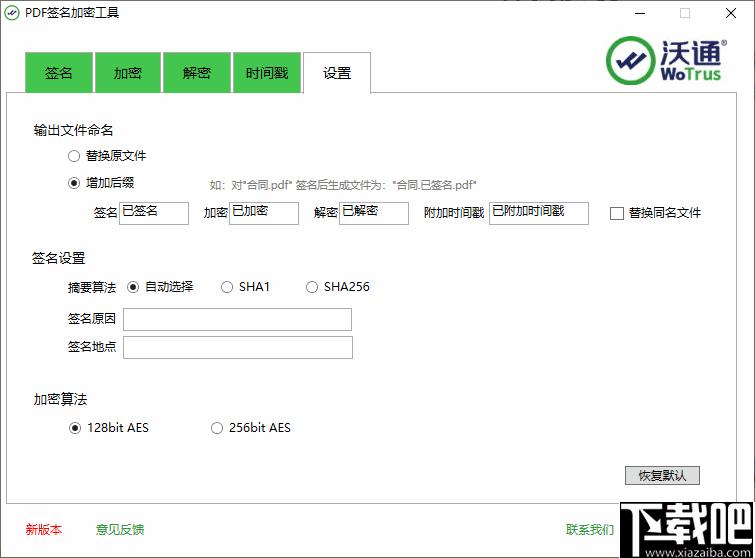The width and height of the screenshot is (755, 558).
Task: Enable the 替换同名文件 checkbox
Action: point(617,213)
